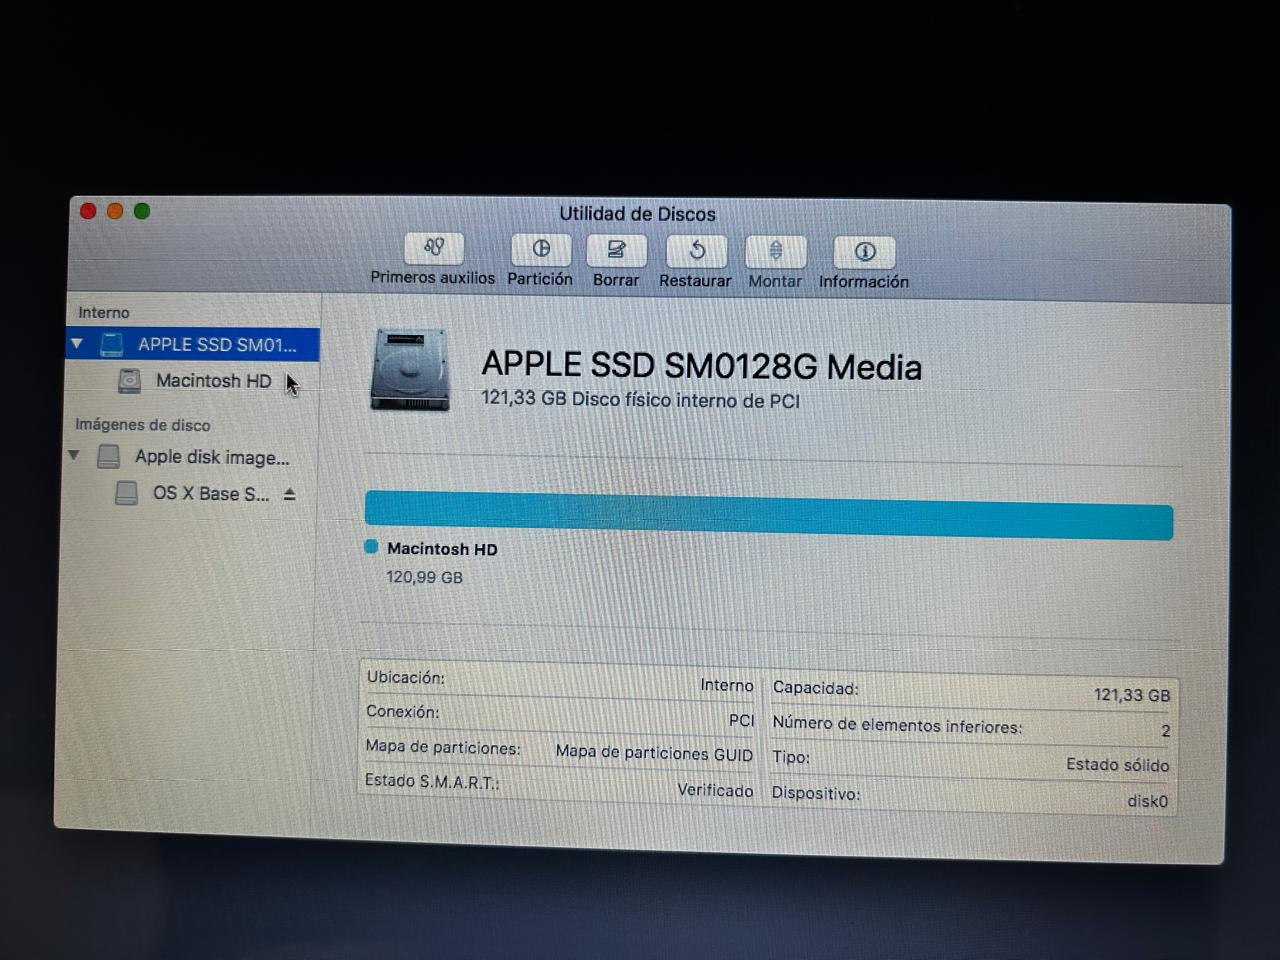
Task: Click the 'Mapa de particiones GUID' value
Action: pyautogui.click(x=654, y=753)
